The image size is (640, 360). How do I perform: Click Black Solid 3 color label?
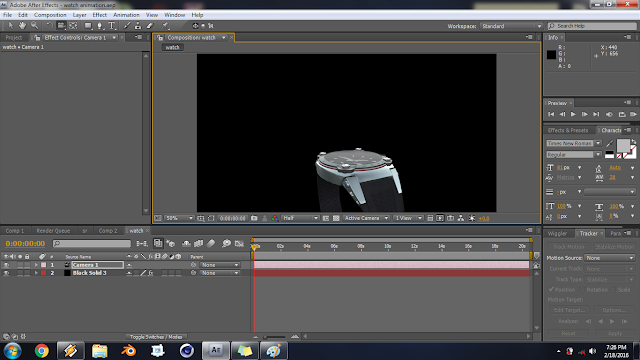pos(43,273)
